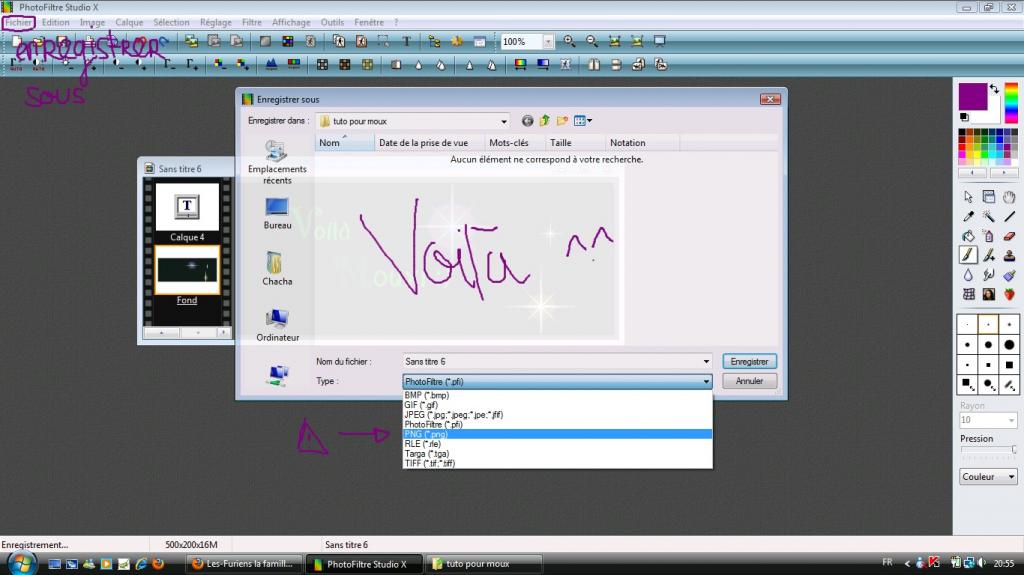Viewport: 1024px width, 575px height.
Task: Click the Zoom in magnifier icon
Action: pyautogui.click(x=569, y=41)
